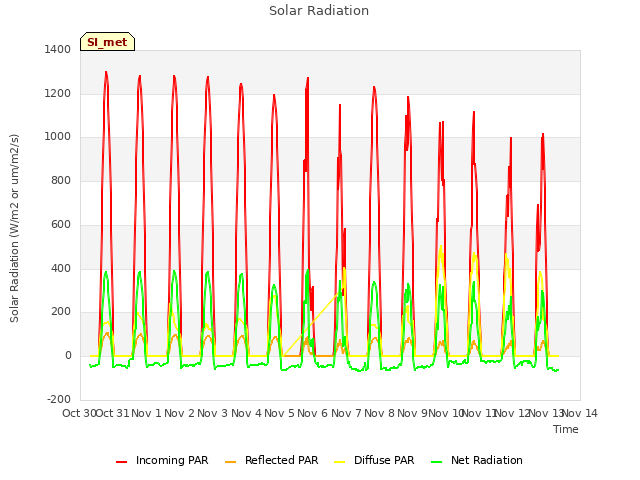Toggle the Incoming PAR legend entry
The width and height of the screenshot is (640, 480).
click(162, 460)
